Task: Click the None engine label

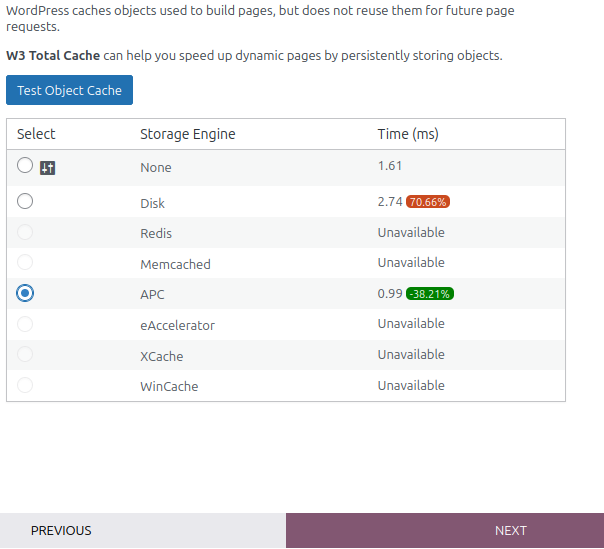Action: click(x=156, y=168)
